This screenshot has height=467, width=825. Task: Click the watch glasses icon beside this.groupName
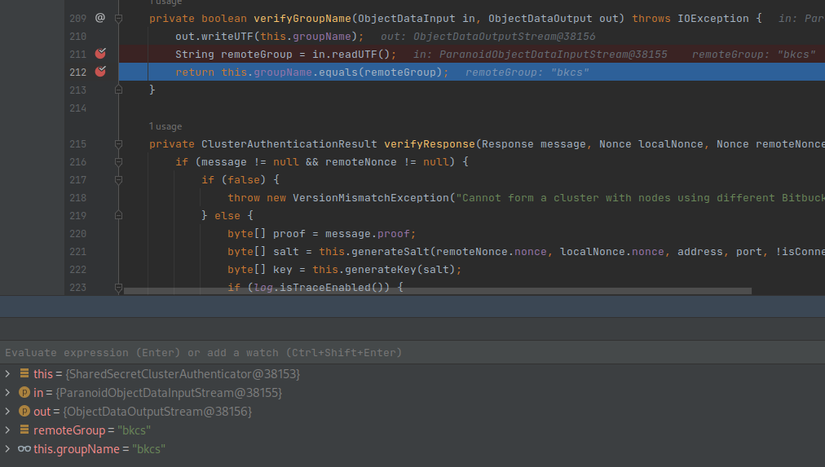click(24, 449)
